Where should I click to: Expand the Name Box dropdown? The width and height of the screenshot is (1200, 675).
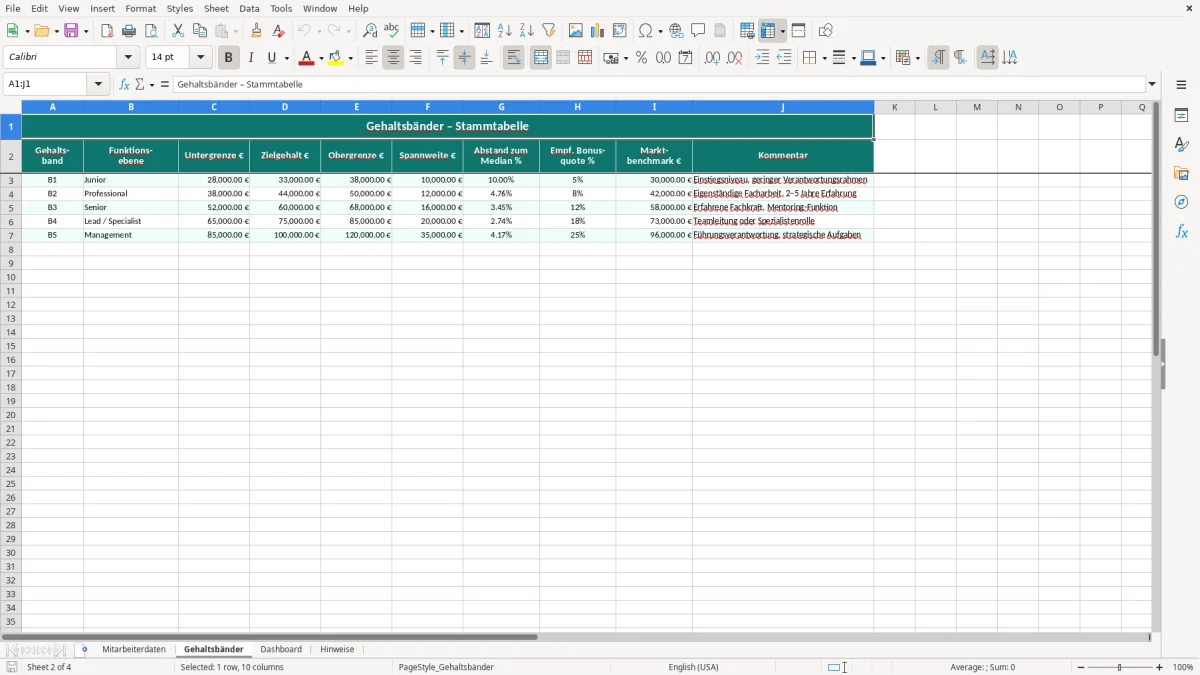click(x=98, y=85)
